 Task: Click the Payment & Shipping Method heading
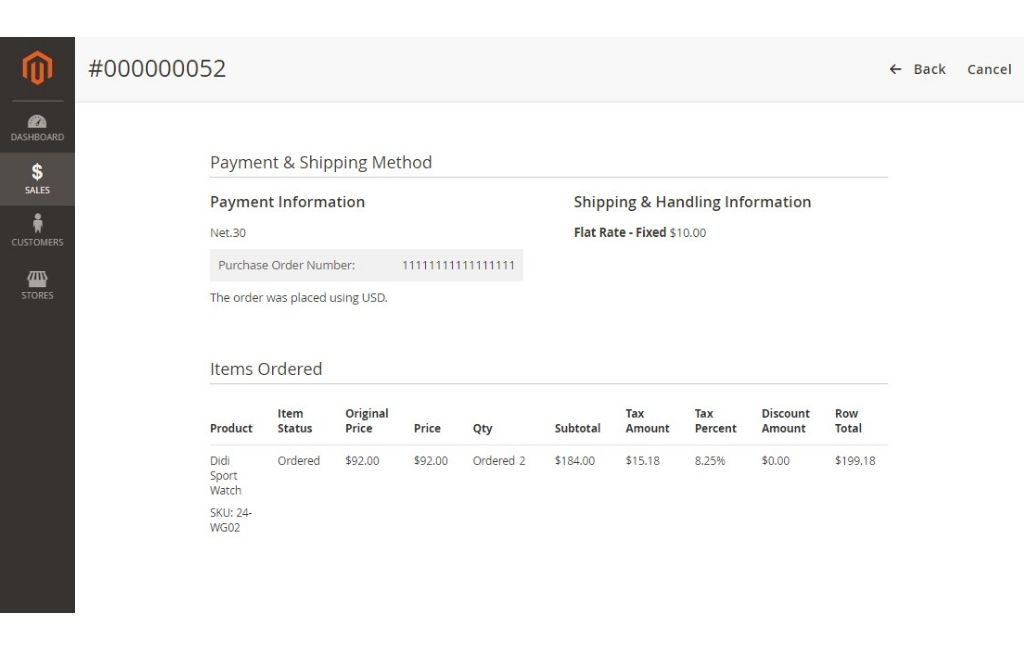(321, 162)
